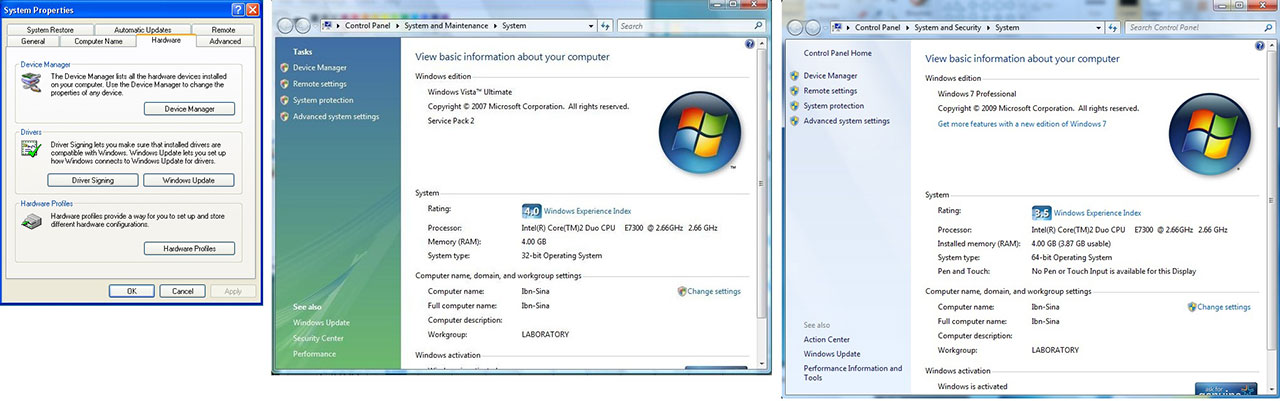The width and height of the screenshot is (1280, 401).
Task: Click OK in System Properties
Action: point(132,291)
